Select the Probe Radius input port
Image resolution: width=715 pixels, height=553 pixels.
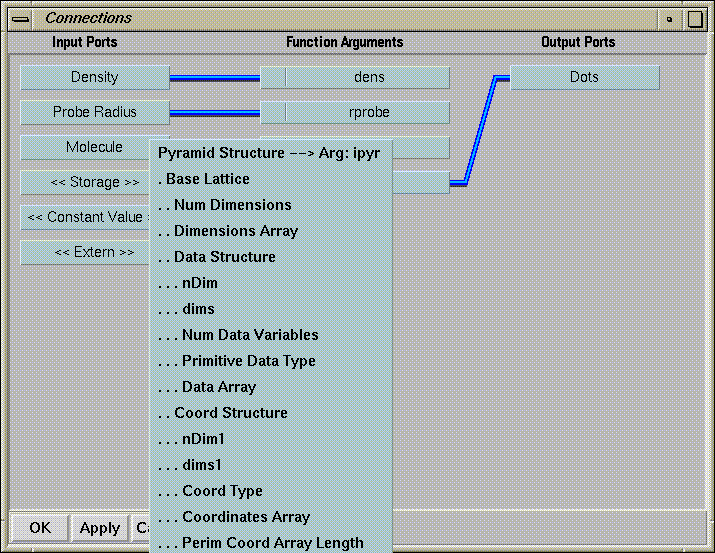95,113
